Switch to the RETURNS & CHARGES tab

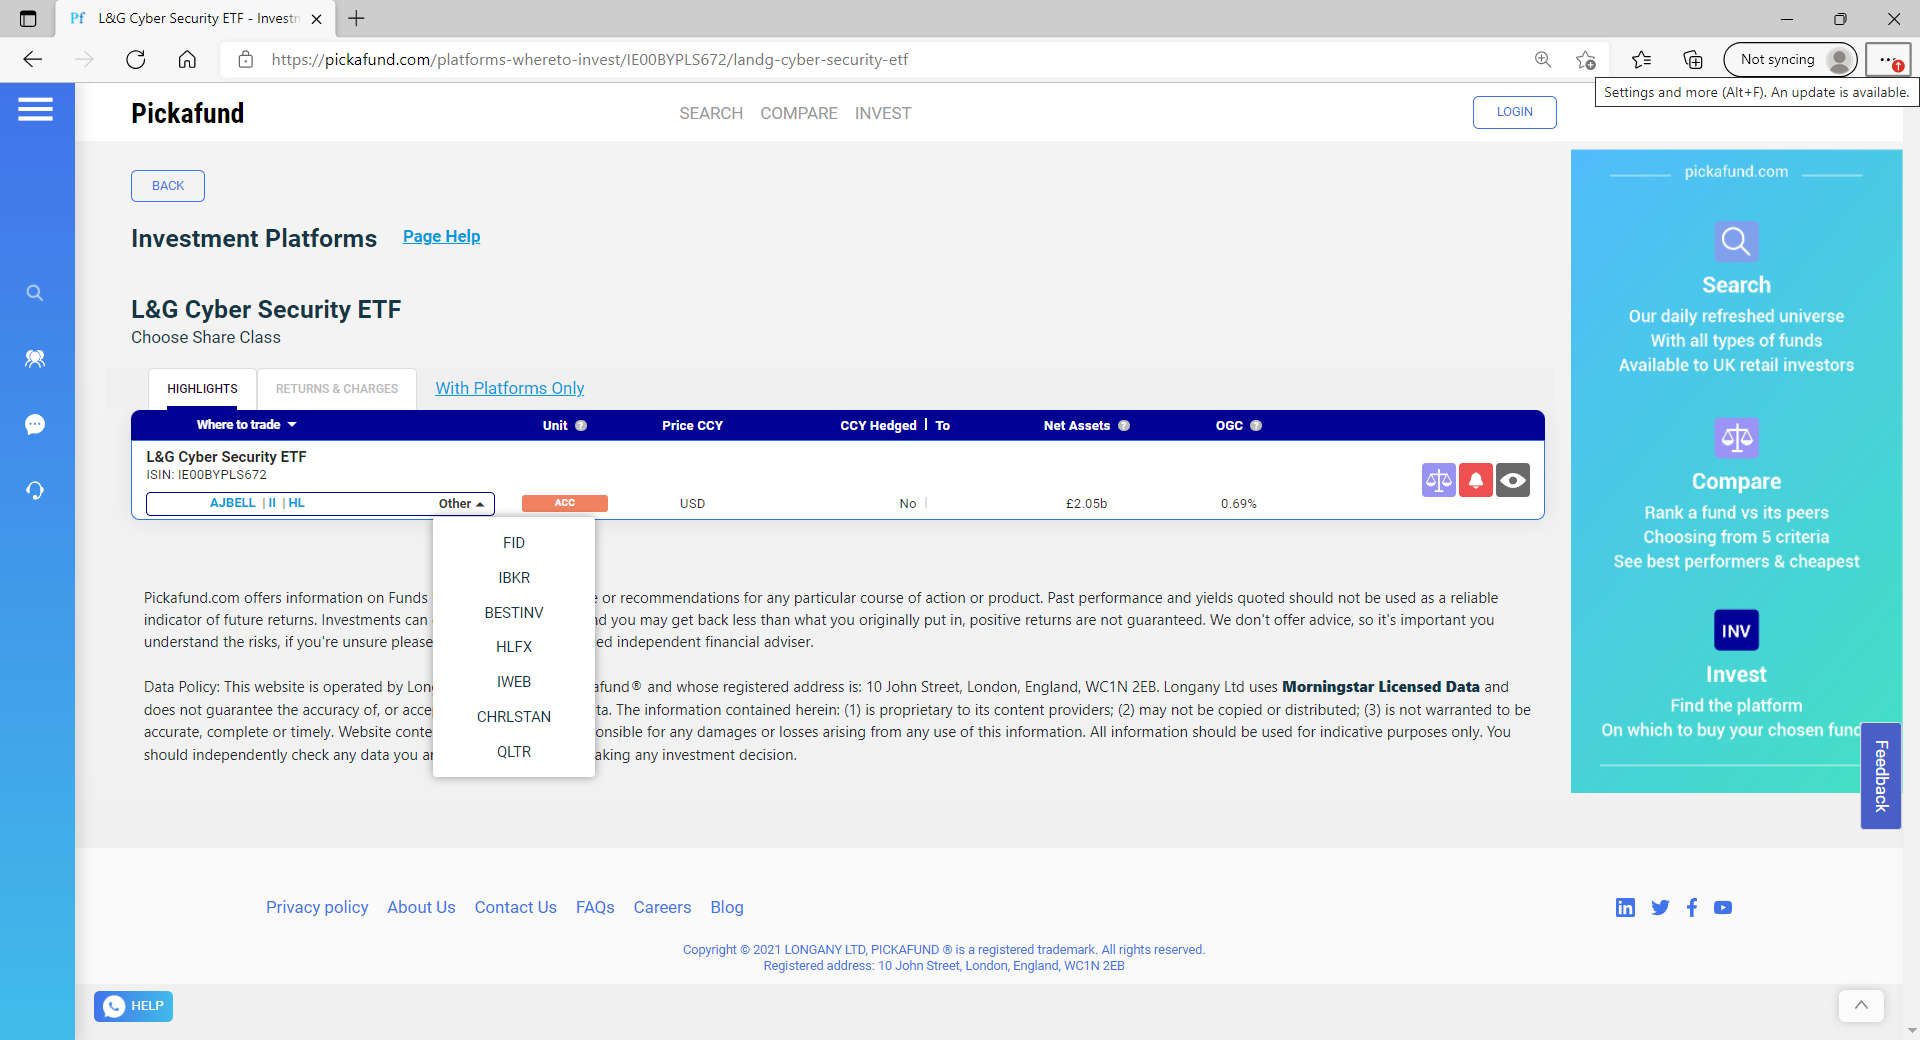pyautogui.click(x=337, y=389)
